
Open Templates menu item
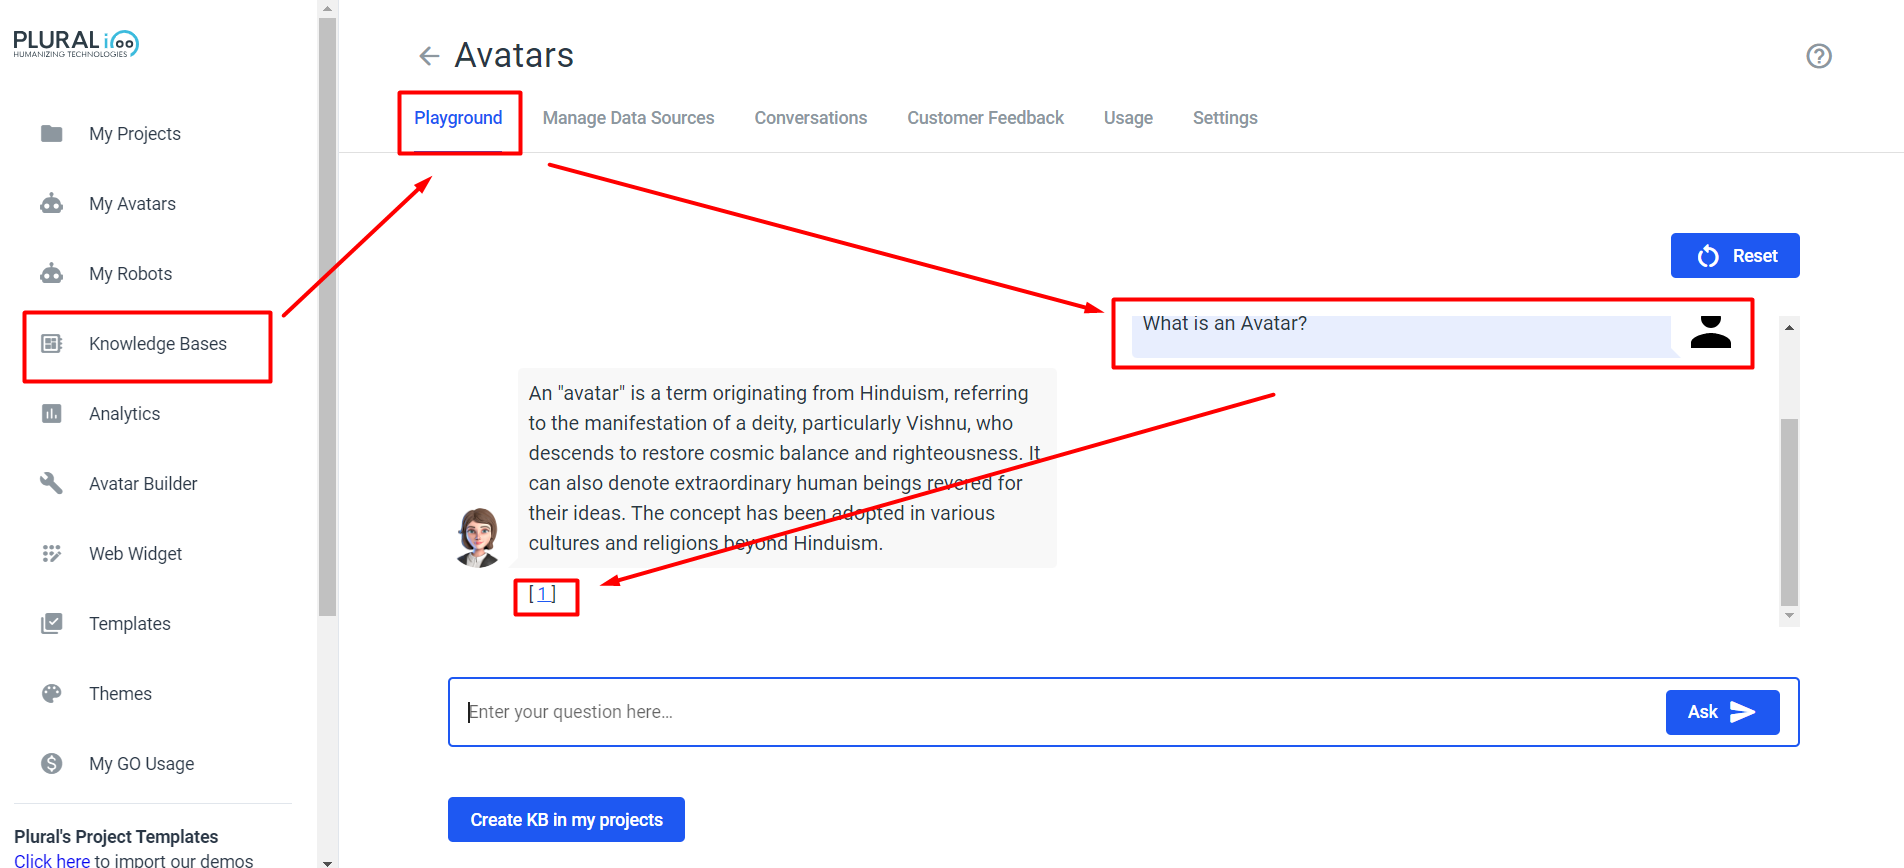pyautogui.click(x=129, y=624)
